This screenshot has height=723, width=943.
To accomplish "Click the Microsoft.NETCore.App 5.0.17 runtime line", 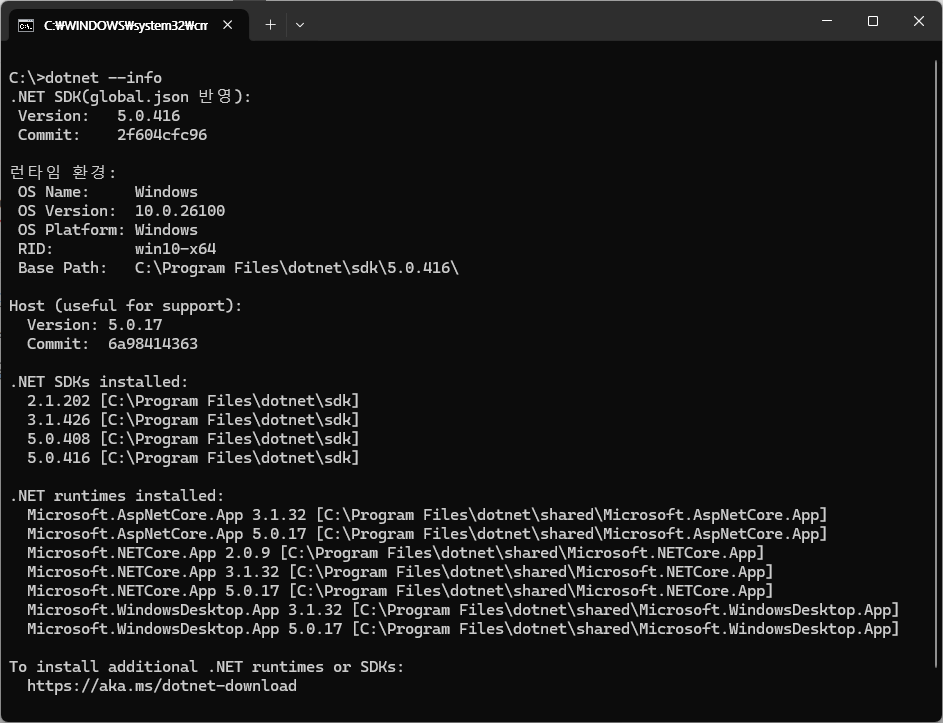I will pyautogui.click(x=400, y=591).
